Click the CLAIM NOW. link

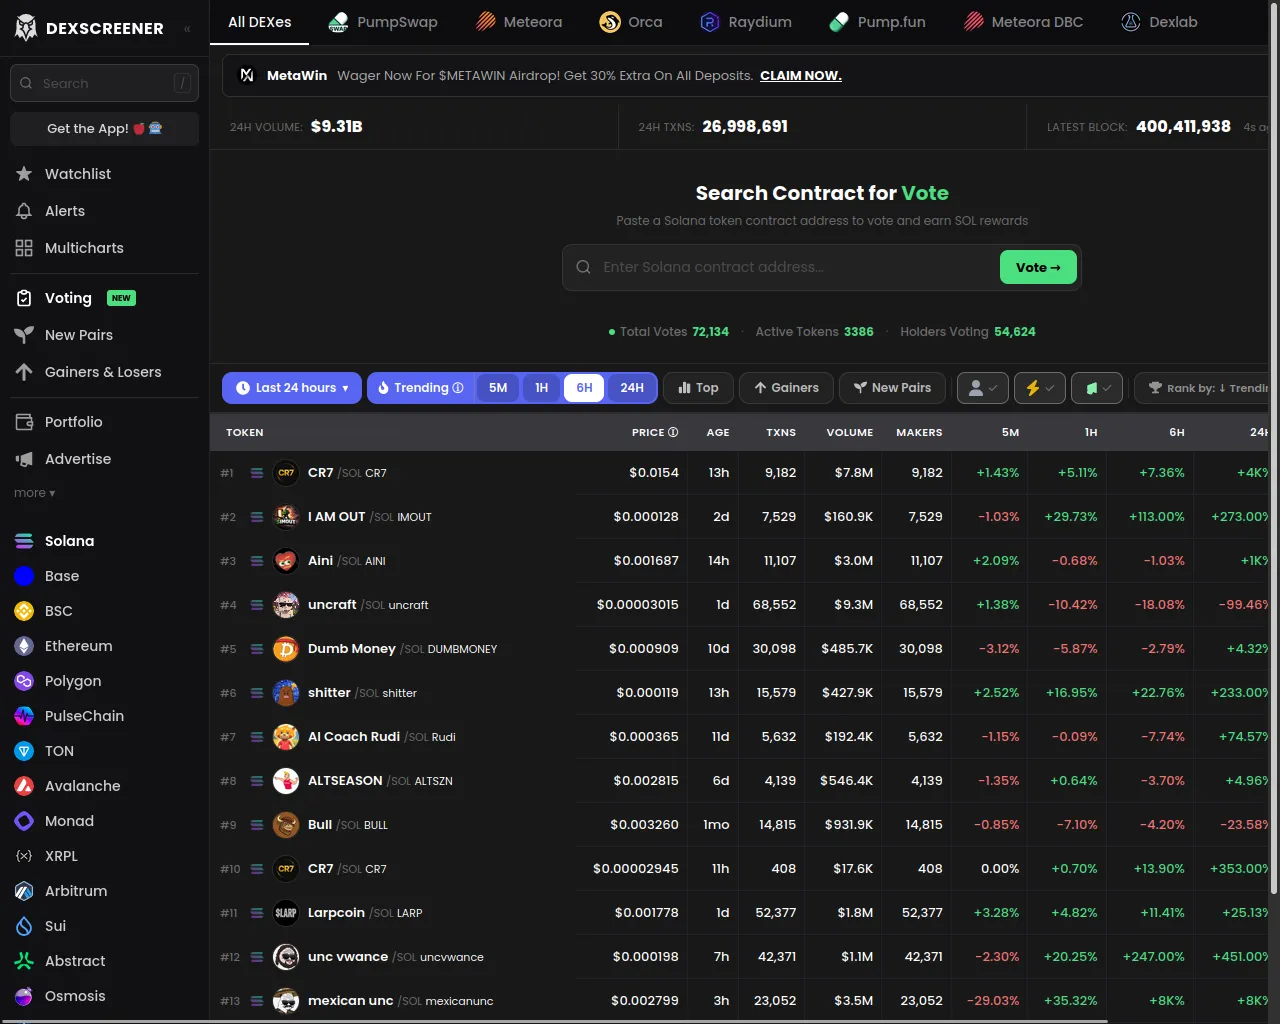tap(801, 76)
